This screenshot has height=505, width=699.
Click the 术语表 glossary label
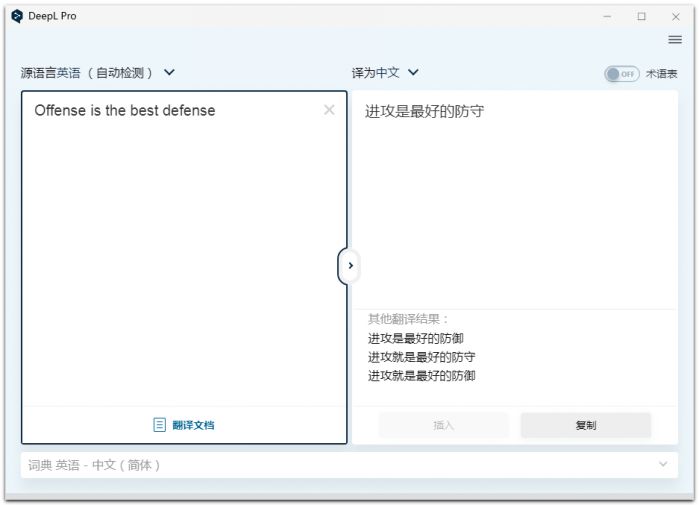[x=661, y=74]
